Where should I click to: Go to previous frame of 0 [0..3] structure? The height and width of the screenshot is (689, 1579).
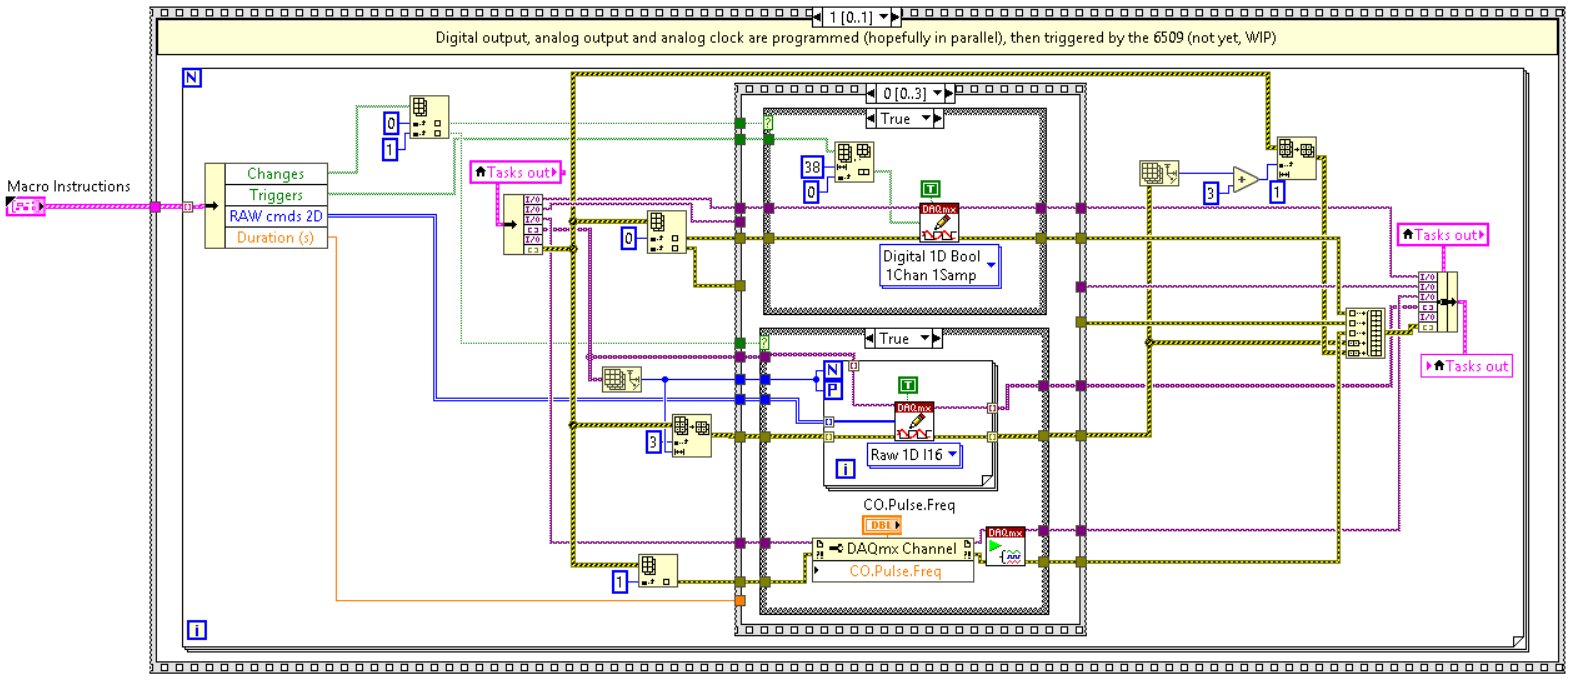point(871,93)
